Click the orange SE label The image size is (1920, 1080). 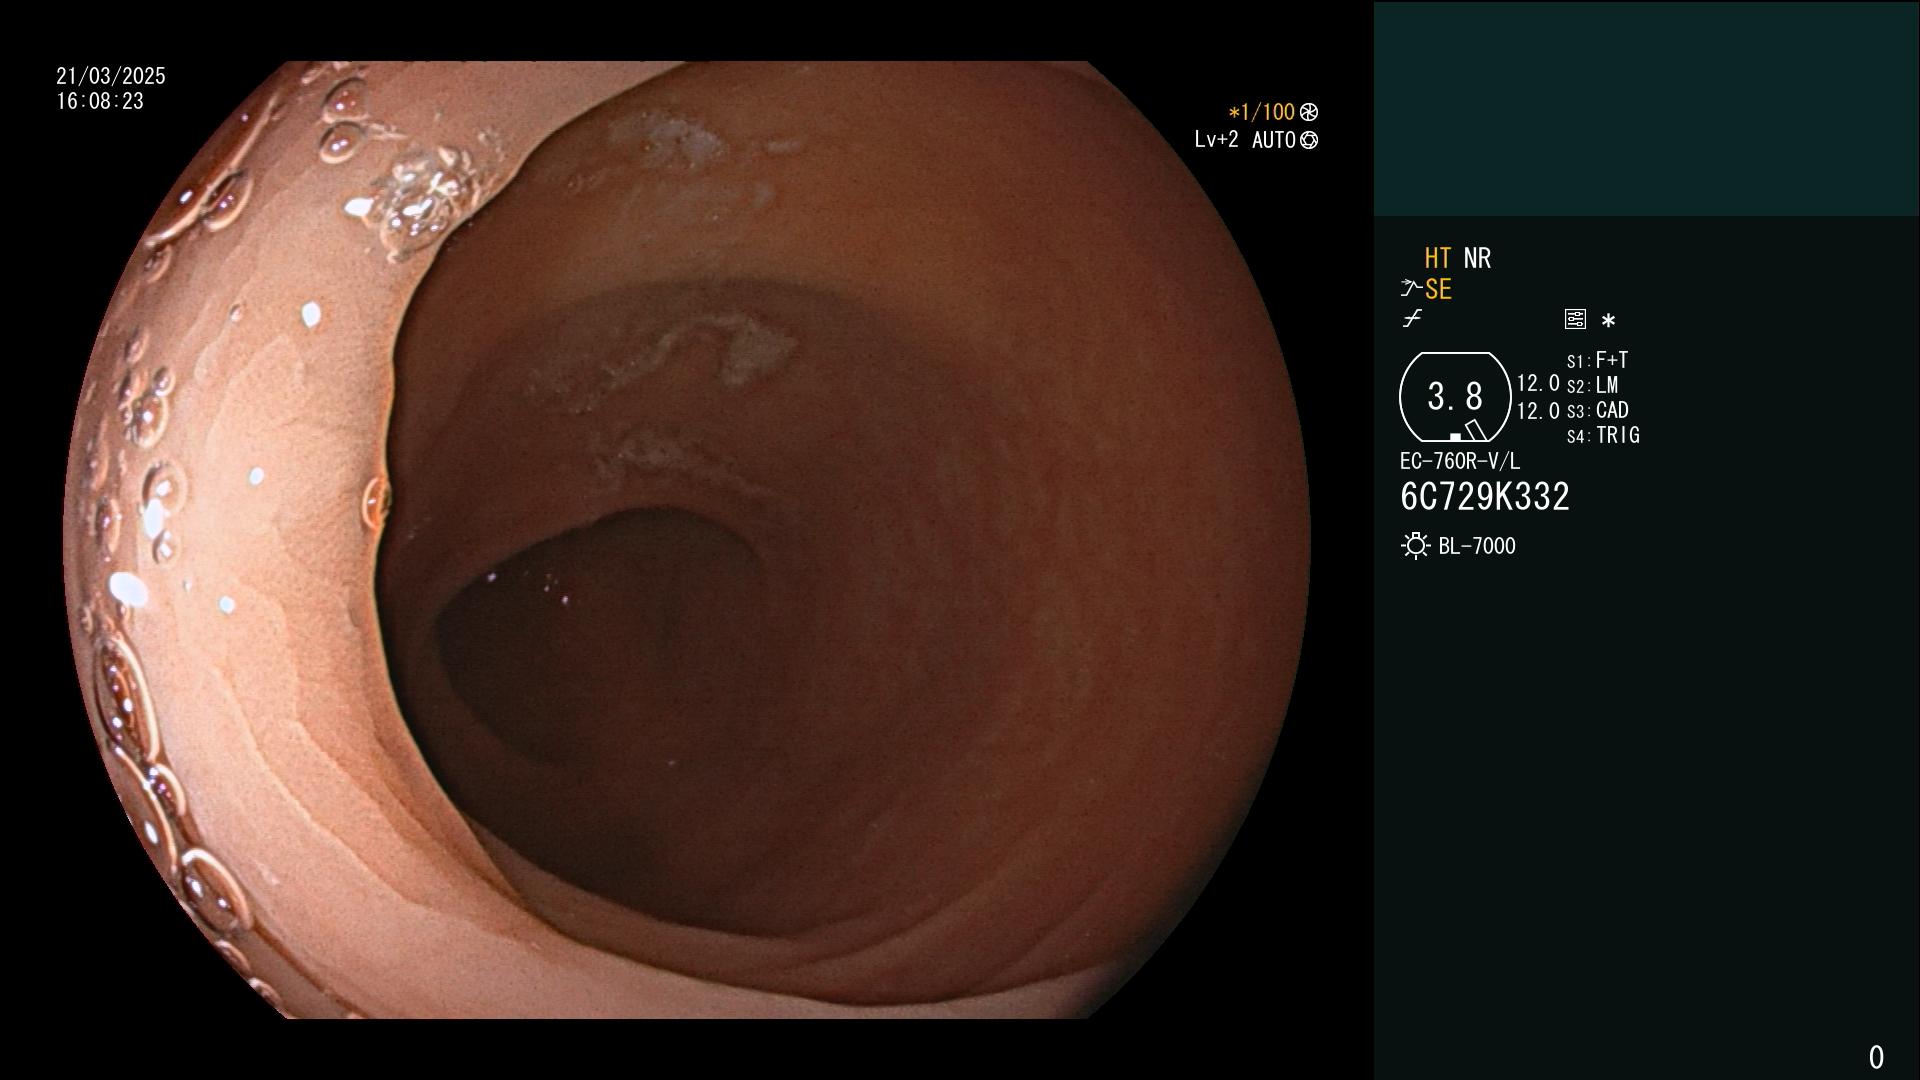1438,289
